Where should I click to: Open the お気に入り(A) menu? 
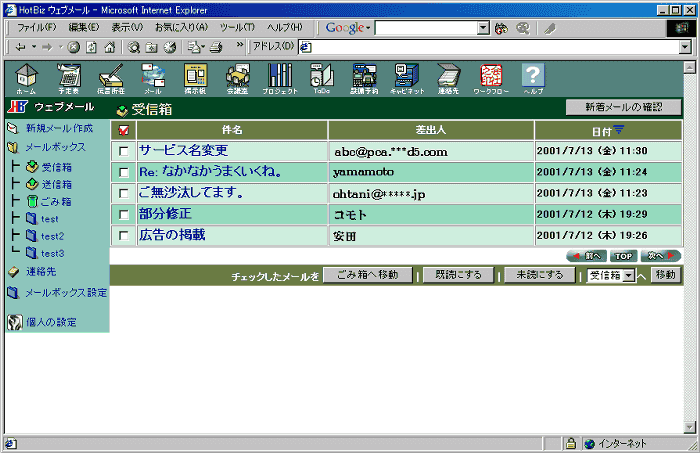pyautogui.click(x=181, y=28)
